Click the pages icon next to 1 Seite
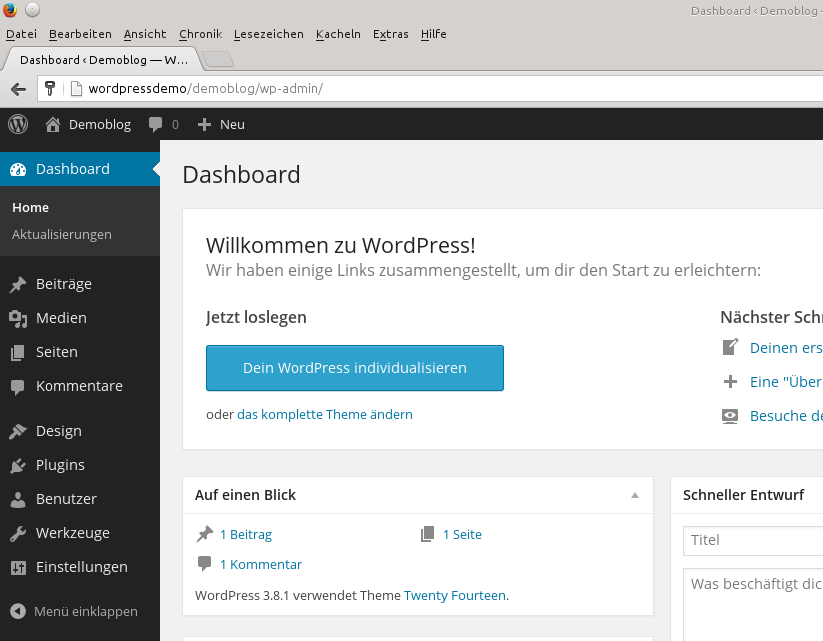 coord(427,534)
